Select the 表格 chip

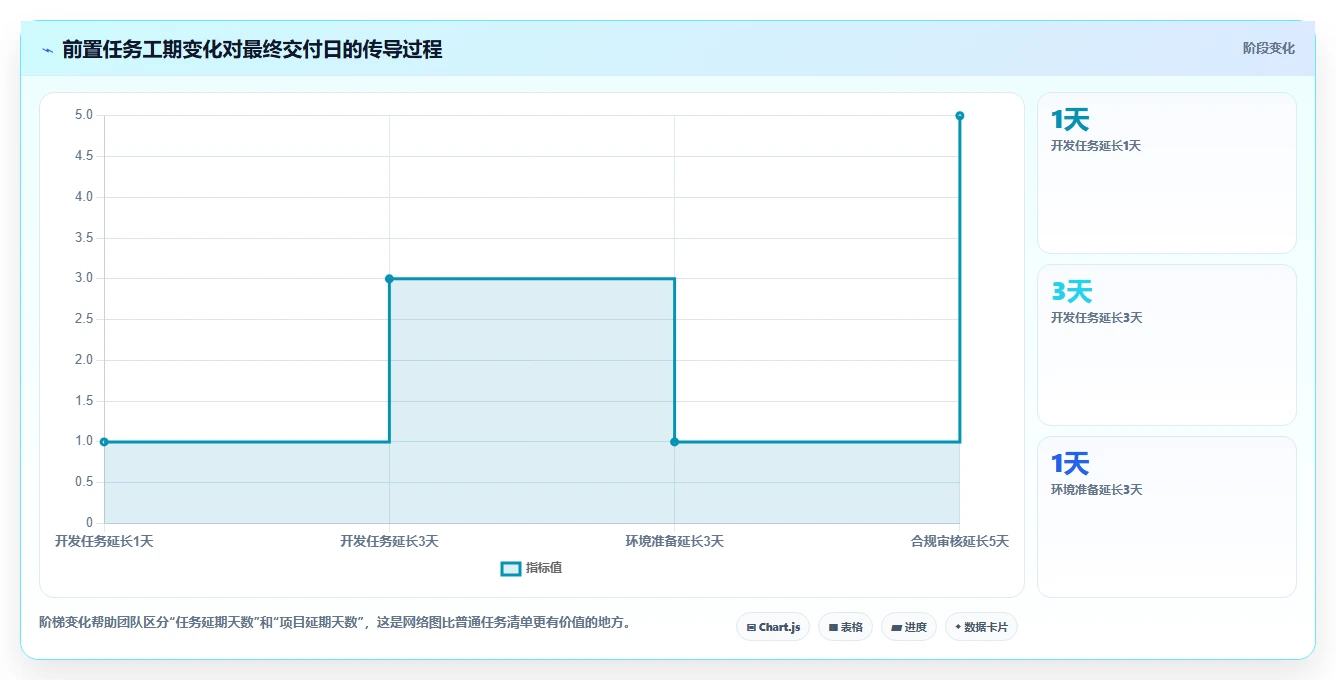click(x=845, y=627)
